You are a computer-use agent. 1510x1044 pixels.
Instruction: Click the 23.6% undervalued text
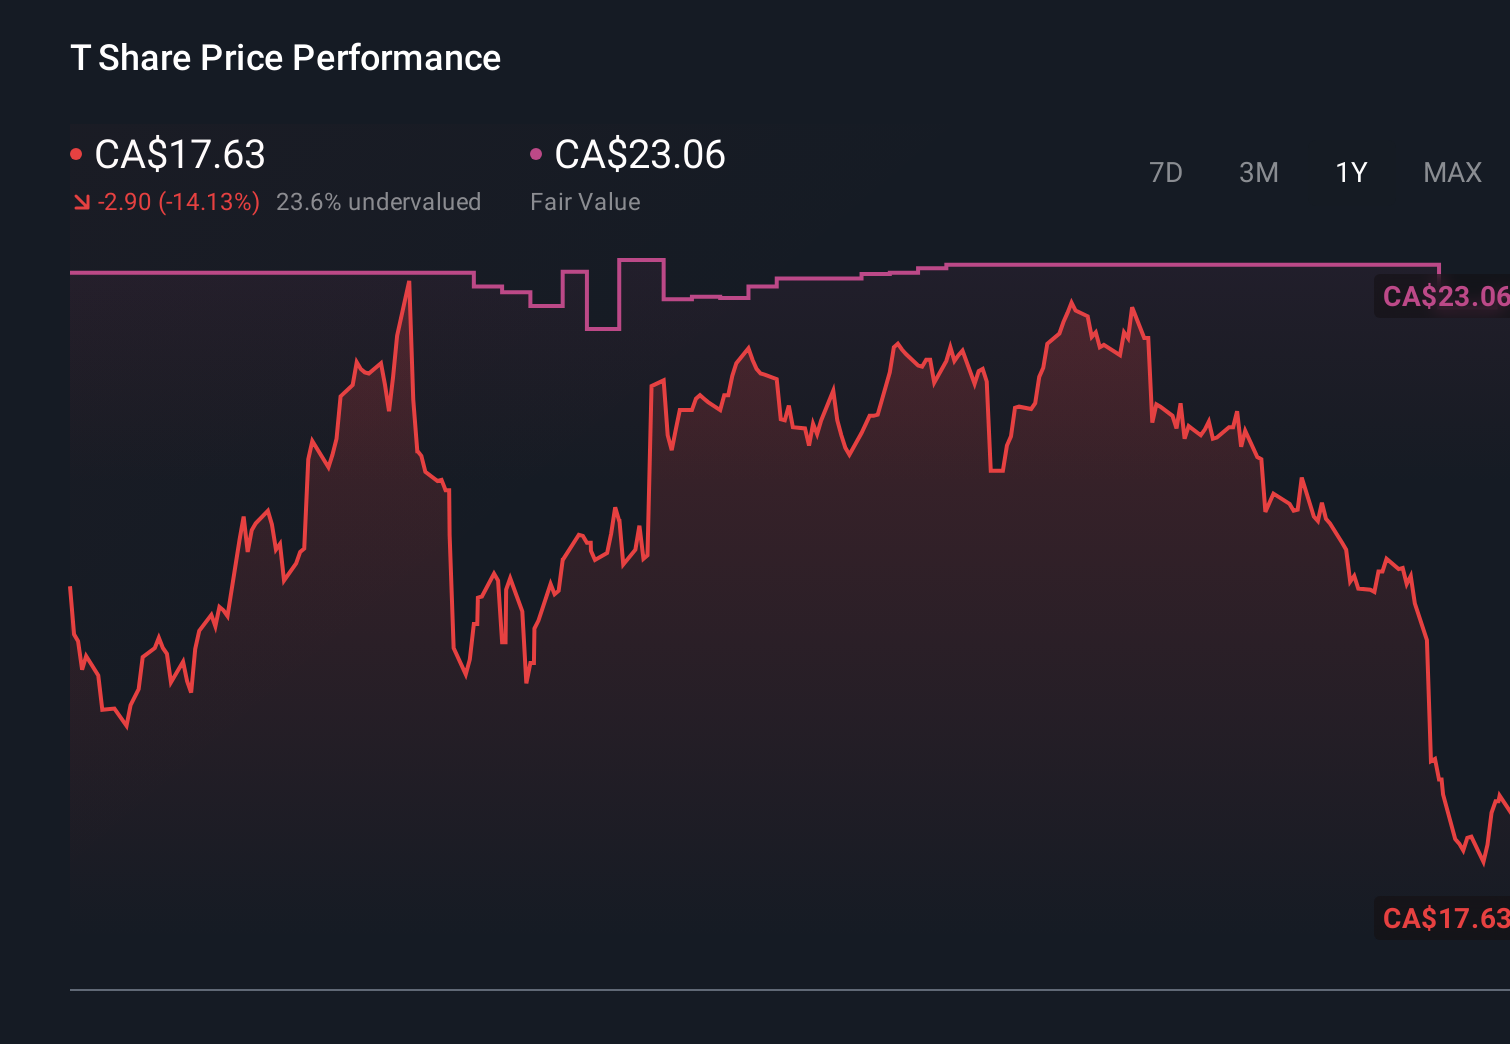[x=379, y=202]
